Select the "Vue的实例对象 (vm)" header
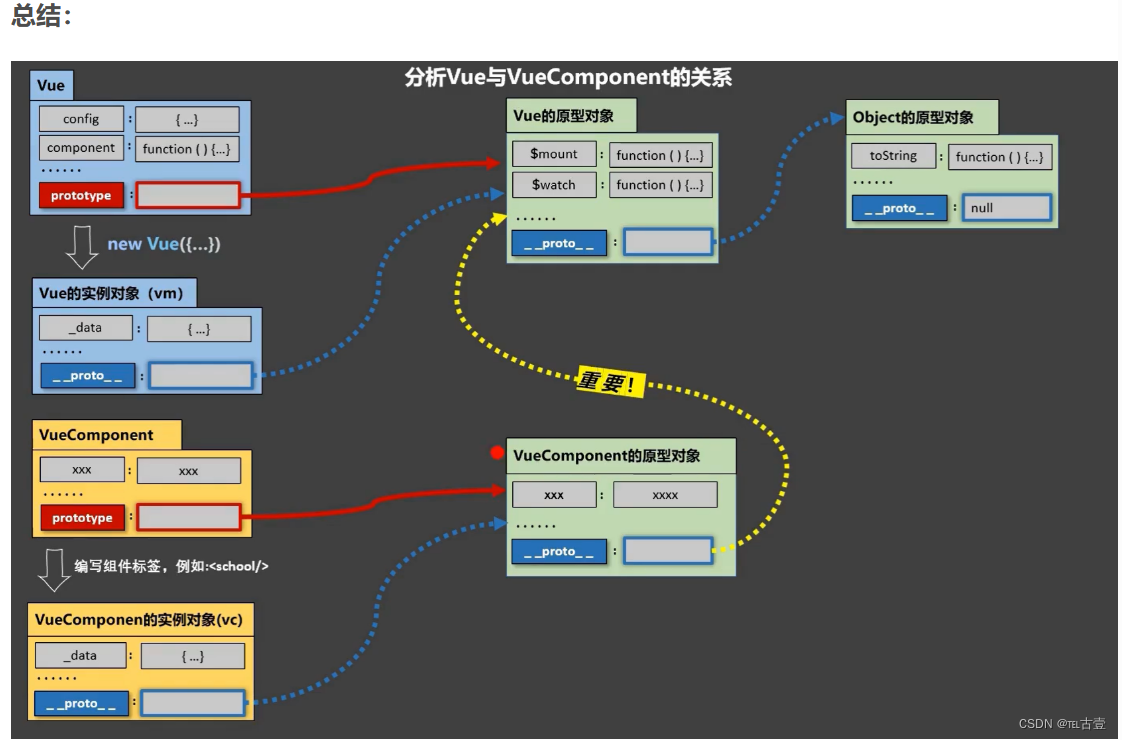The width and height of the screenshot is (1122, 740). tap(114, 293)
